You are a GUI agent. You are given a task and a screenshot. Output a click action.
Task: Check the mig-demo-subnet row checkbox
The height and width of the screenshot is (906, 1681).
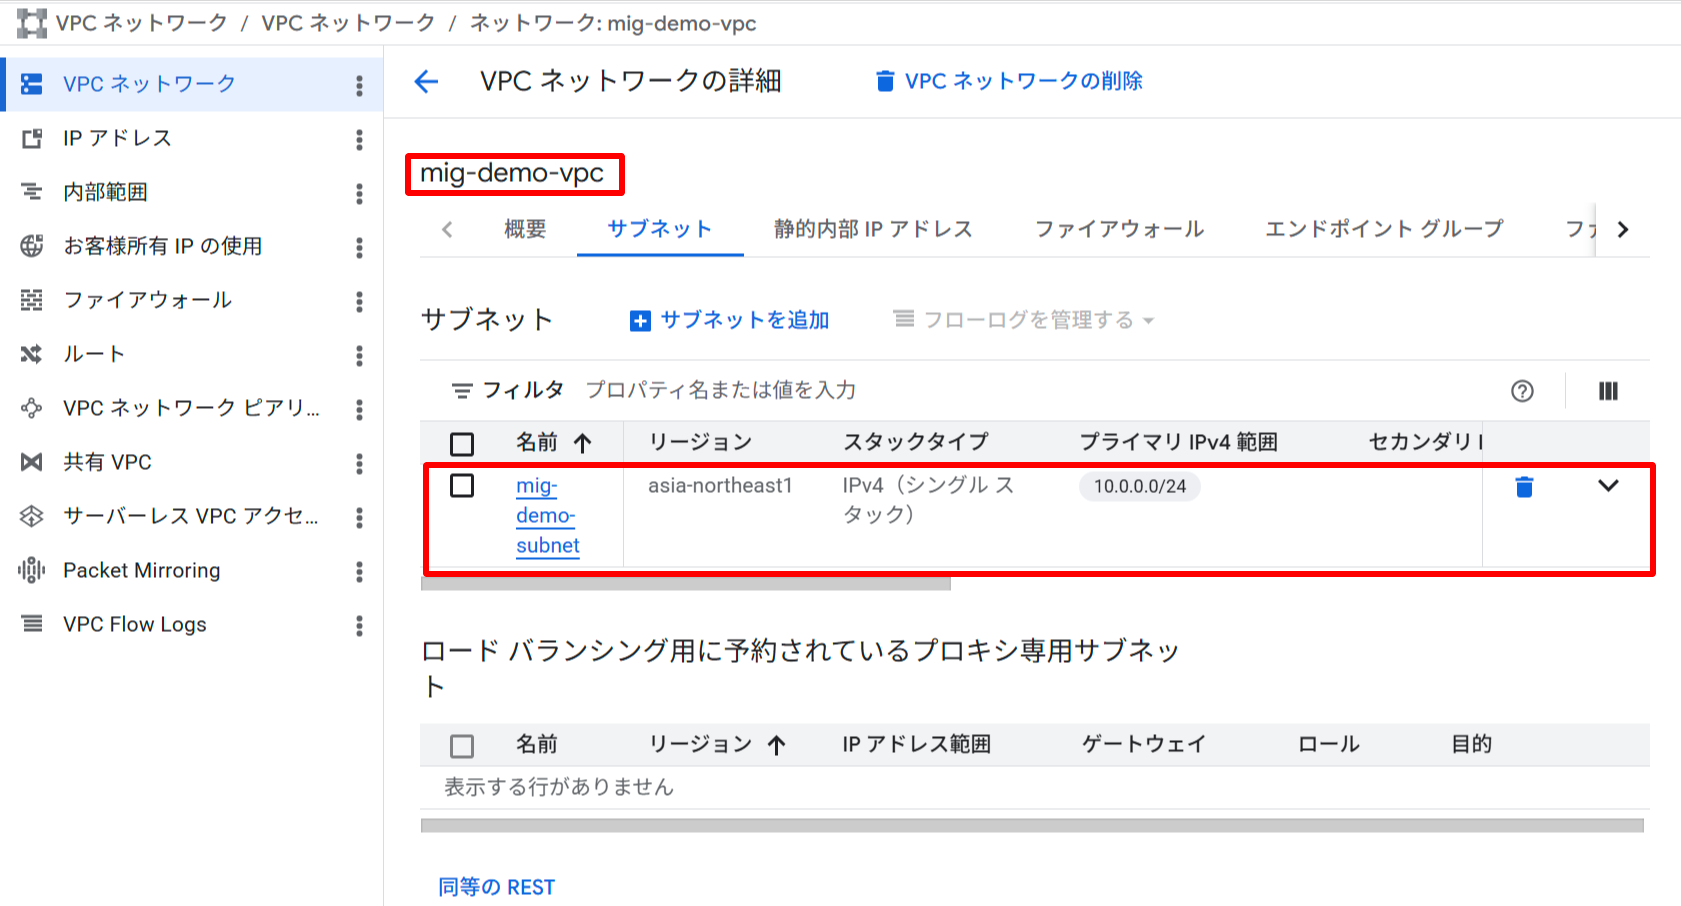pyautogui.click(x=462, y=486)
